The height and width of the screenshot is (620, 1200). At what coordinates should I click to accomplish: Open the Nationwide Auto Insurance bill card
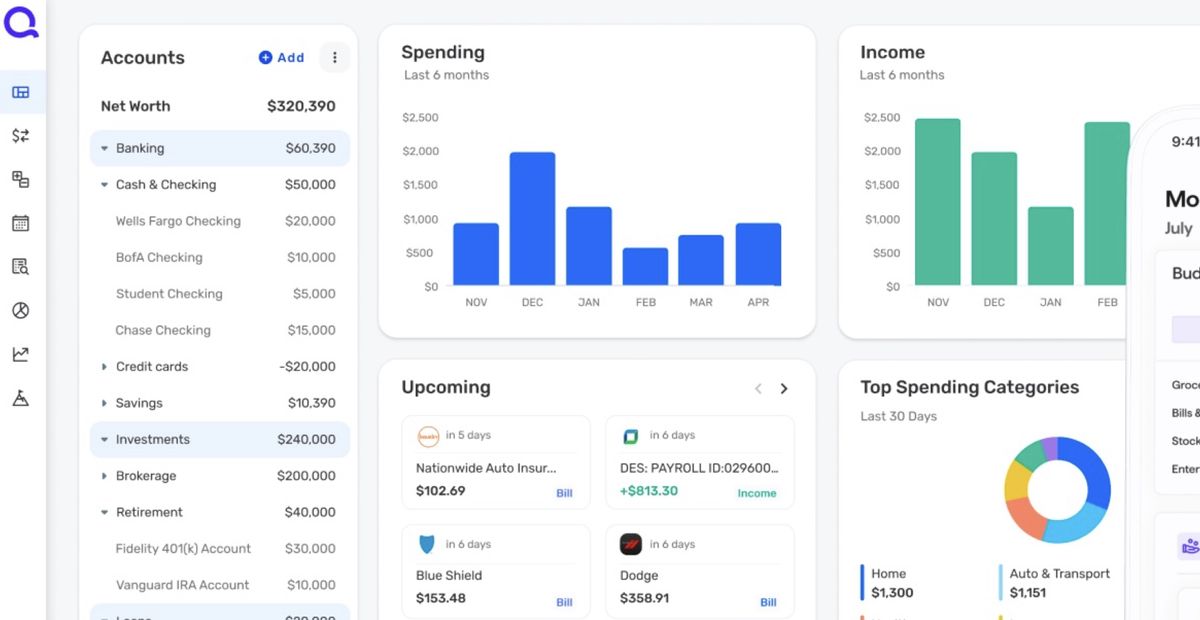click(x=495, y=462)
